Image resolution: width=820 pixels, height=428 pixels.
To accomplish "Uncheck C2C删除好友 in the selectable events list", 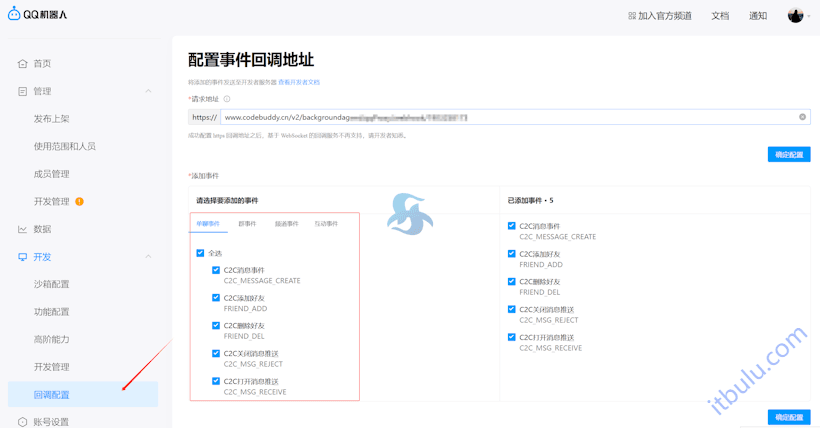I will pyautogui.click(x=215, y=325).
